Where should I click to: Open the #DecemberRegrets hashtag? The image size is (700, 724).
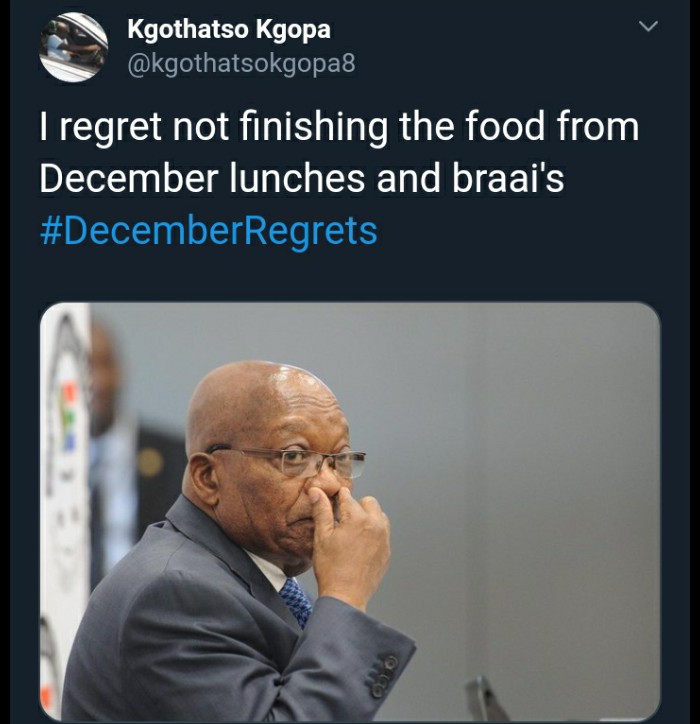[209, 231]
